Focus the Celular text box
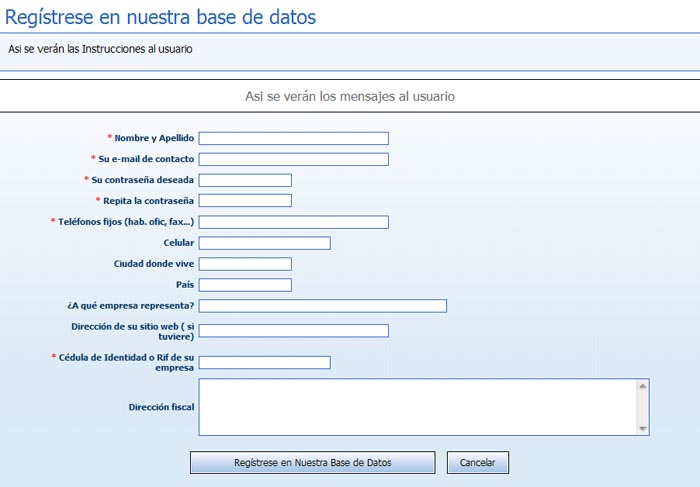The width and height of the screenshot is (700, 487). pos(264,243)
